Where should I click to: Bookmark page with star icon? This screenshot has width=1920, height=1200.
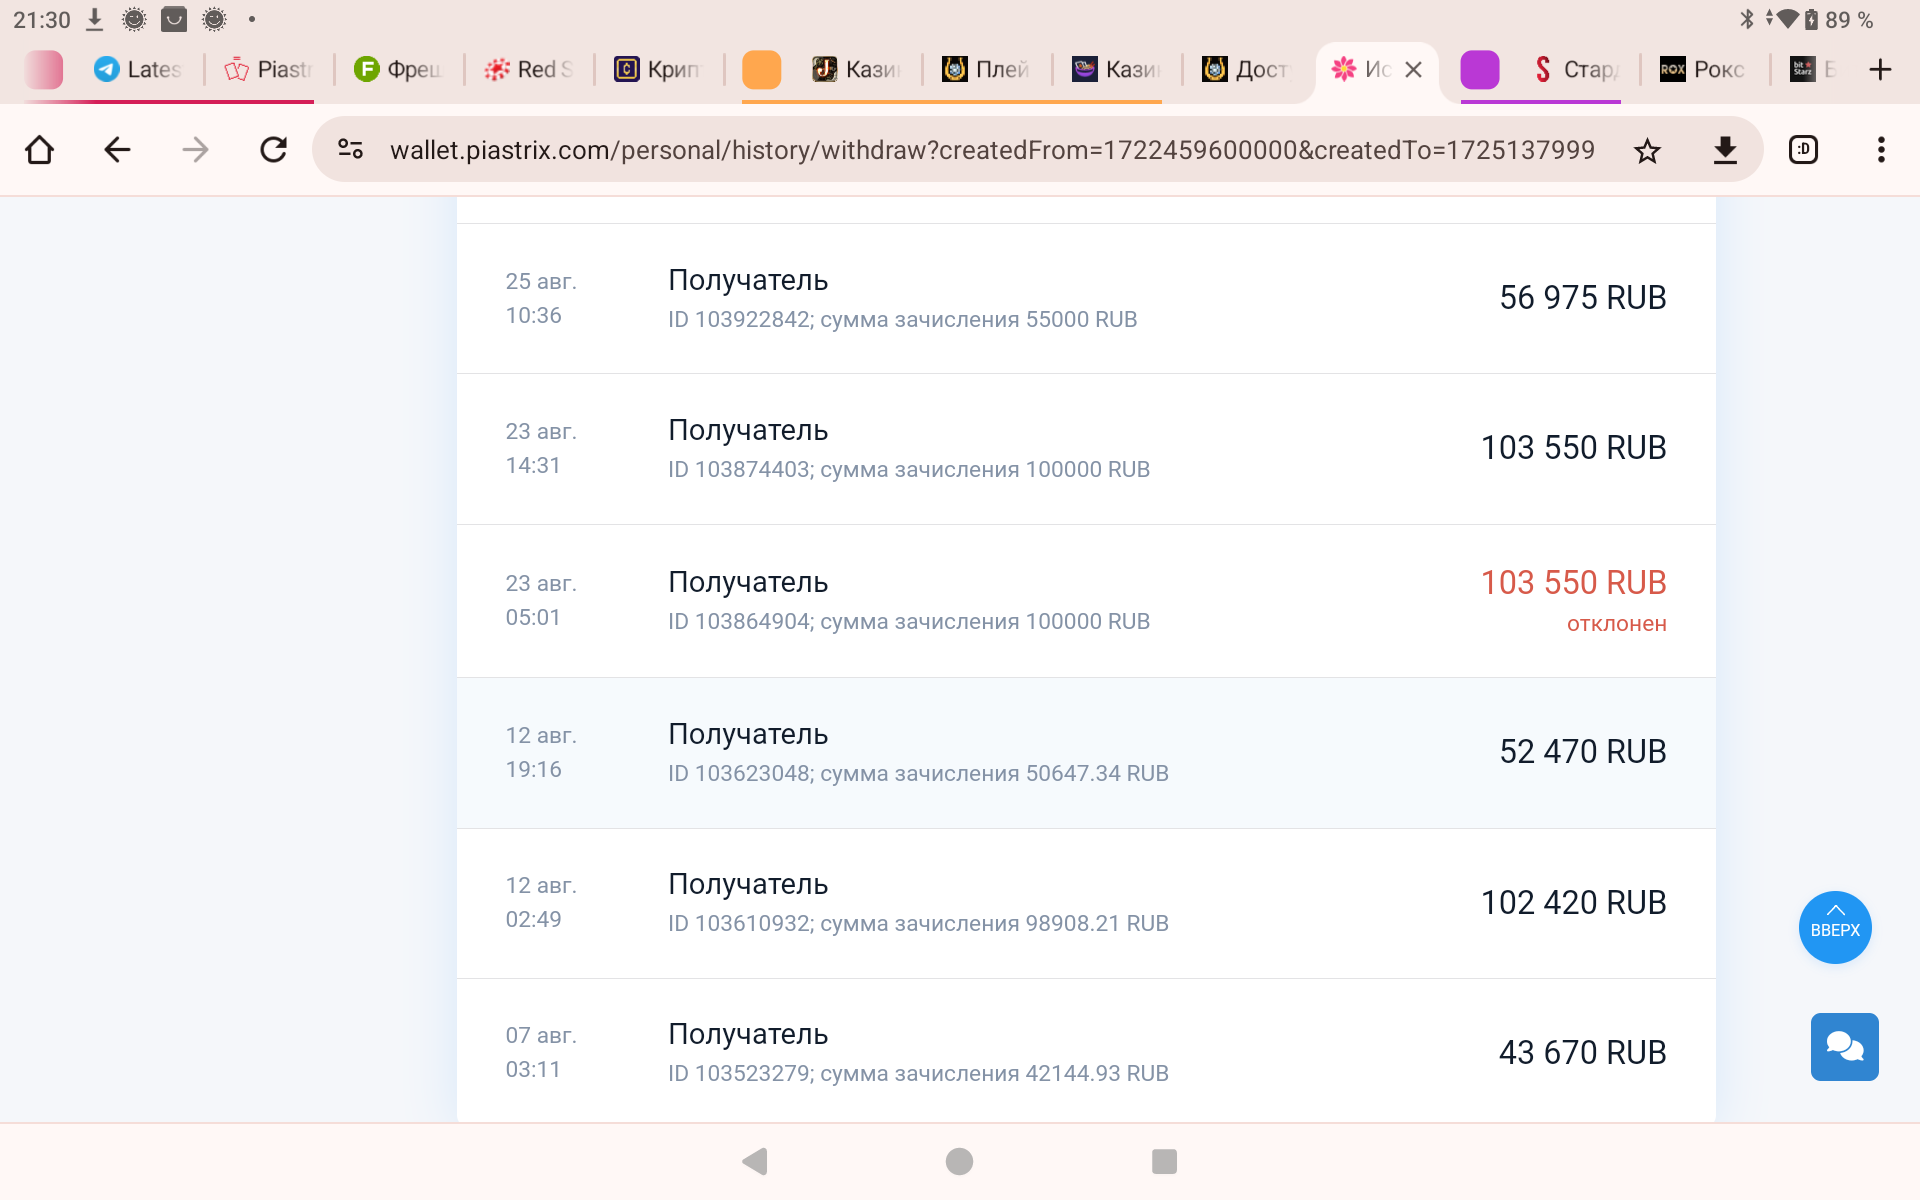click(x=1647, y=151)
